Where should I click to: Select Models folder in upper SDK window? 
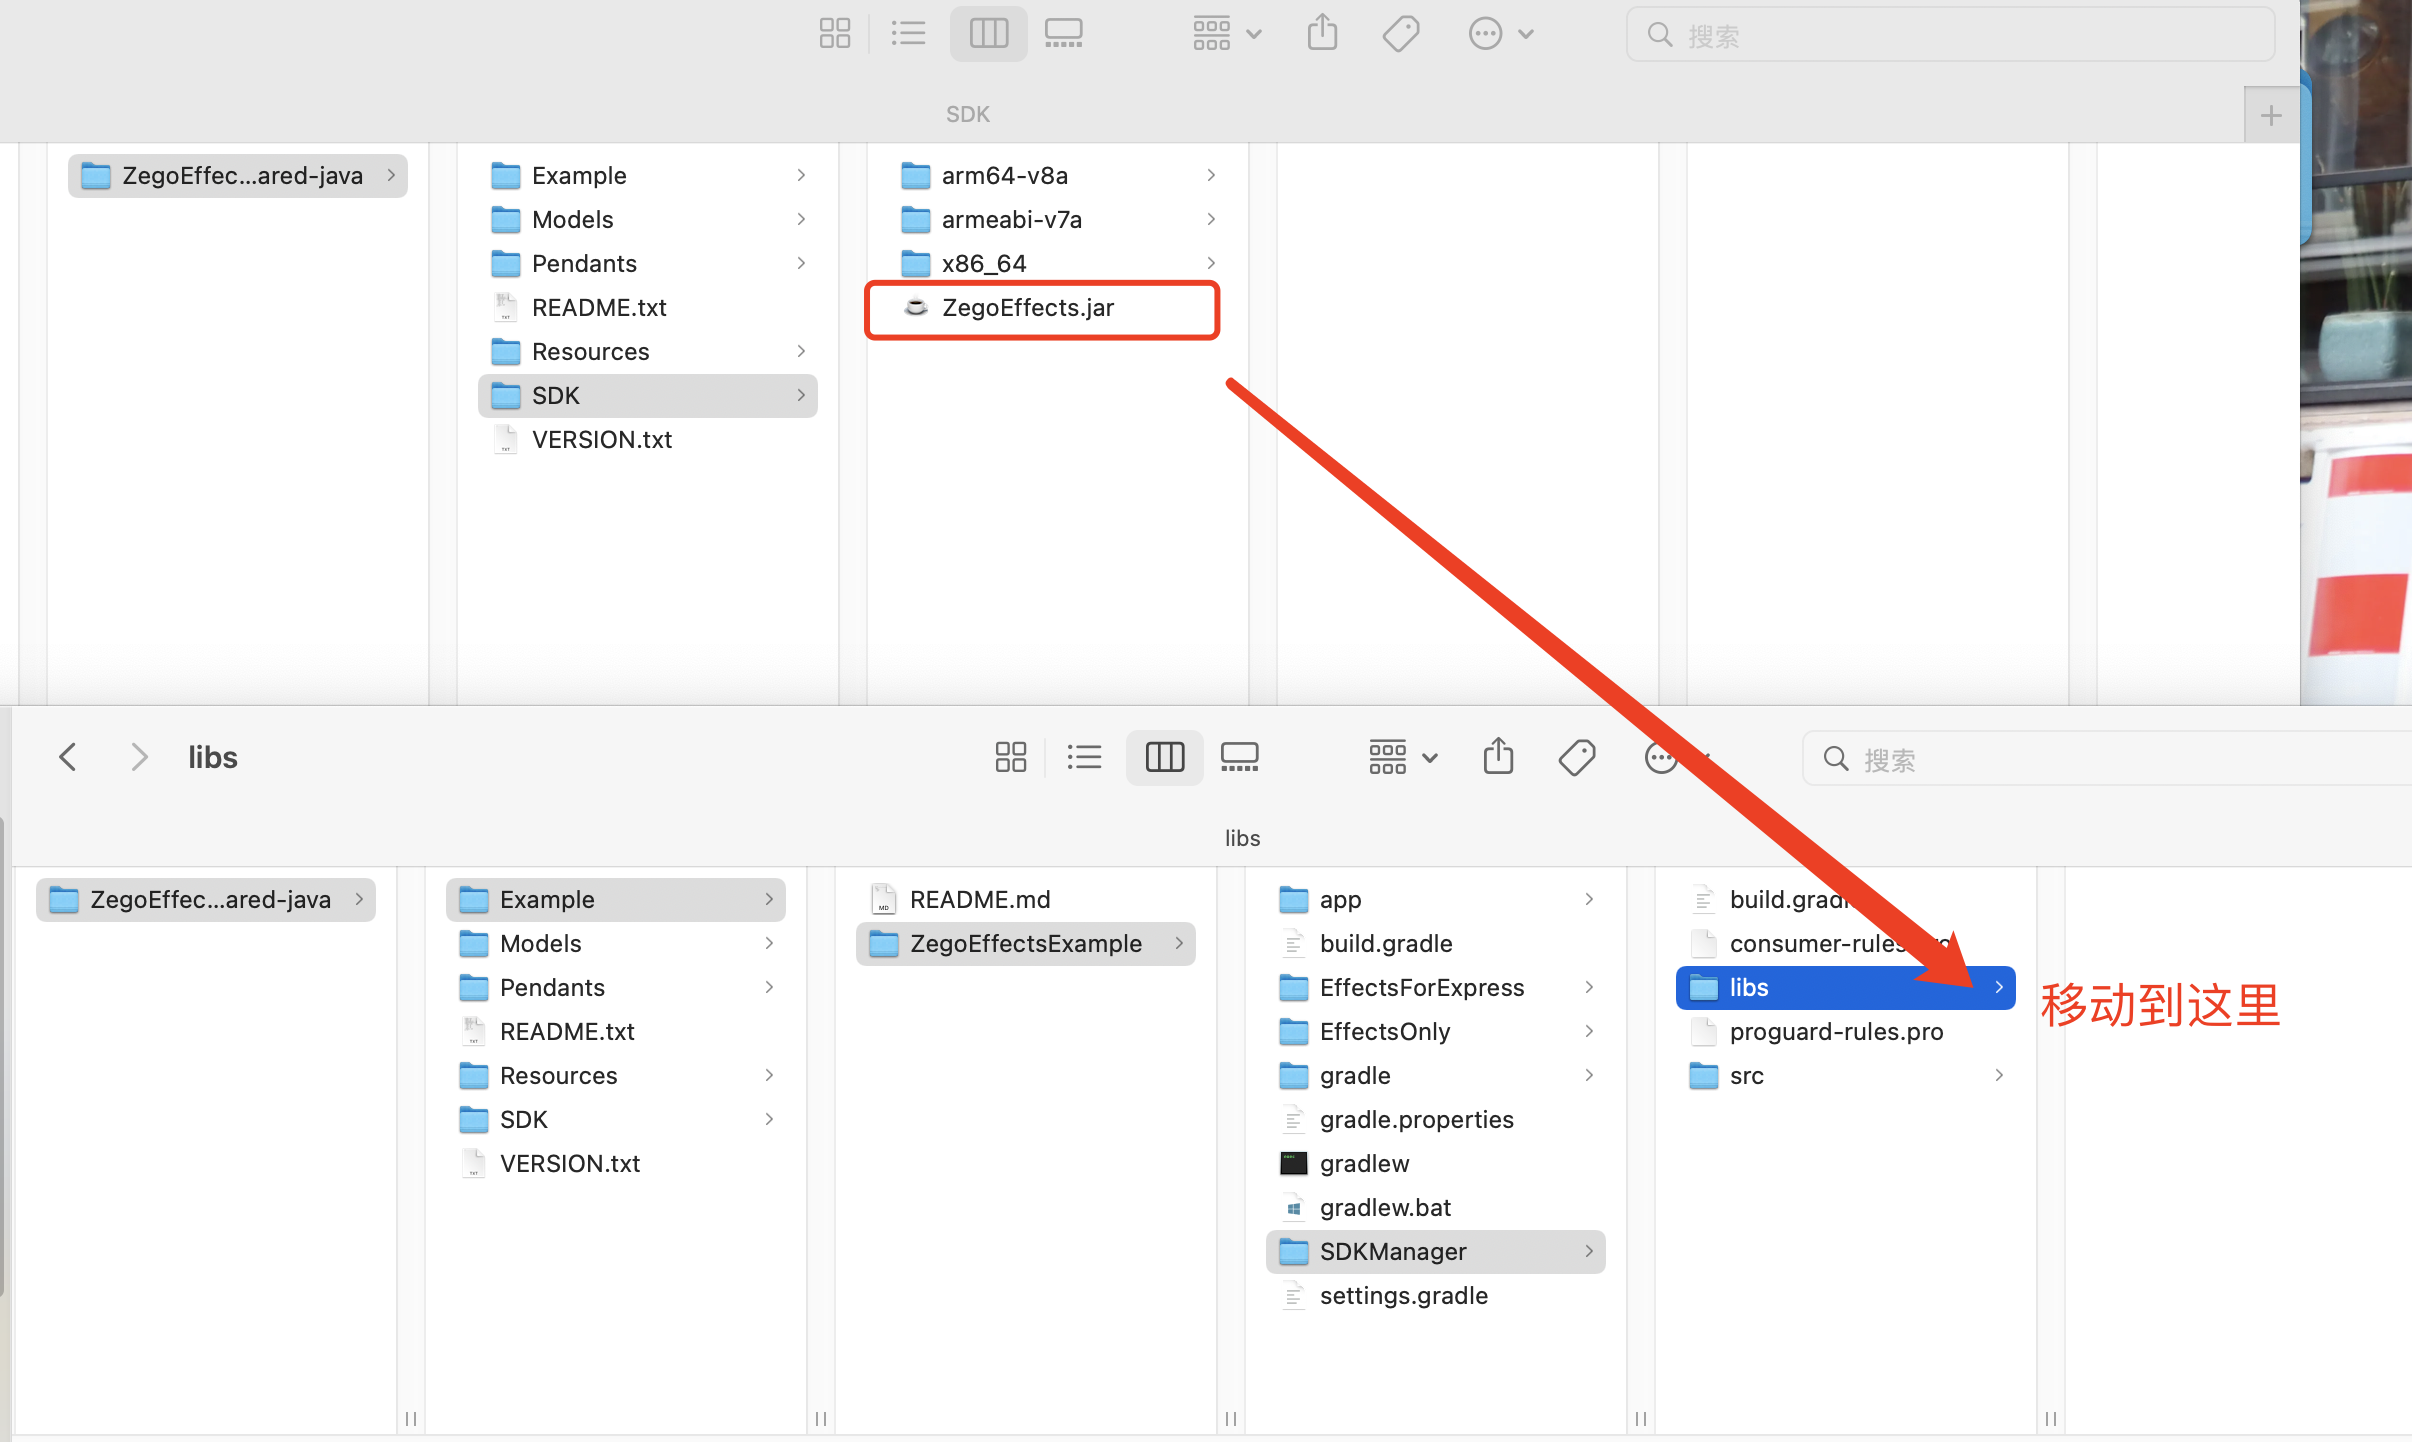(648, 220)
